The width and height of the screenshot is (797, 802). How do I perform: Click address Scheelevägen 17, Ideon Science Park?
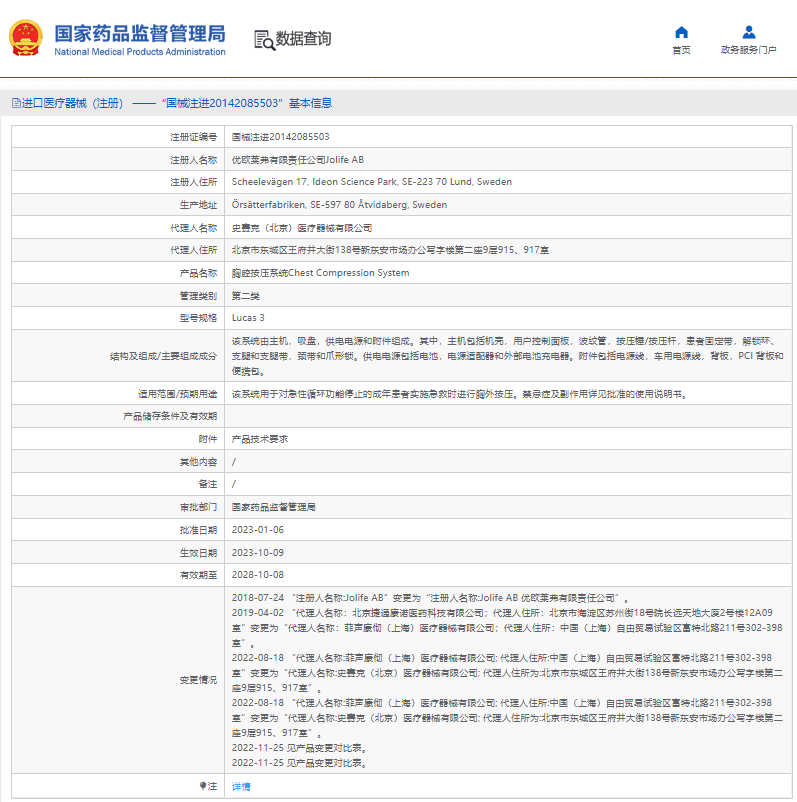(371, 182)
